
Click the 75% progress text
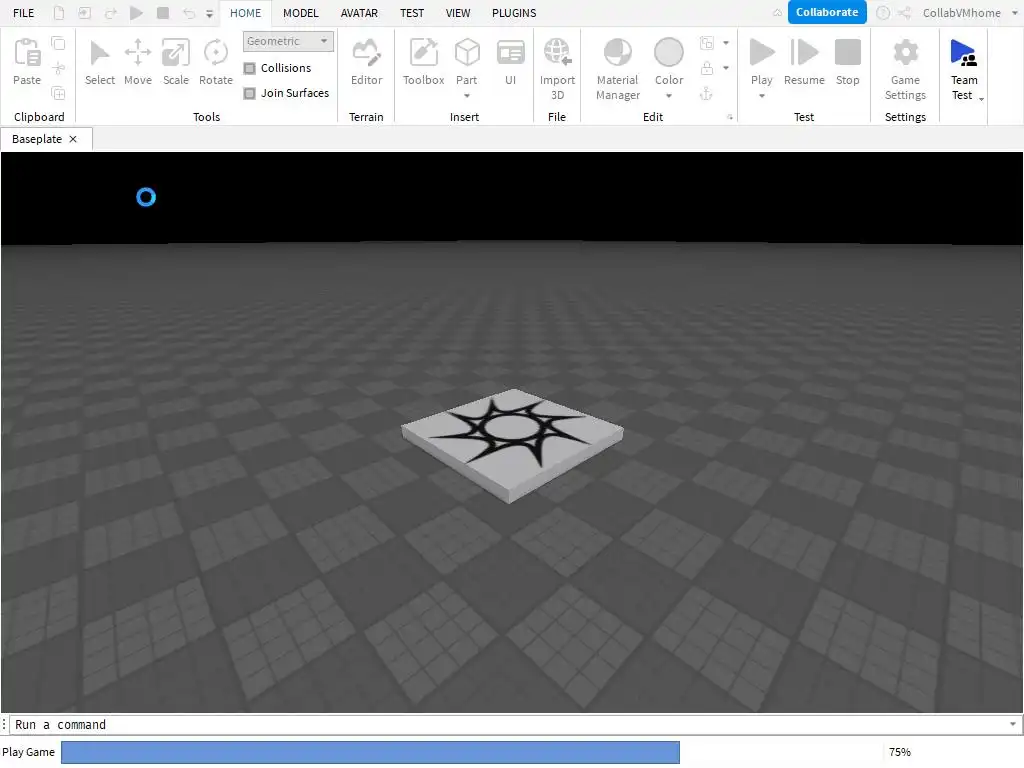pyautogui.click(x=899, y=752)
